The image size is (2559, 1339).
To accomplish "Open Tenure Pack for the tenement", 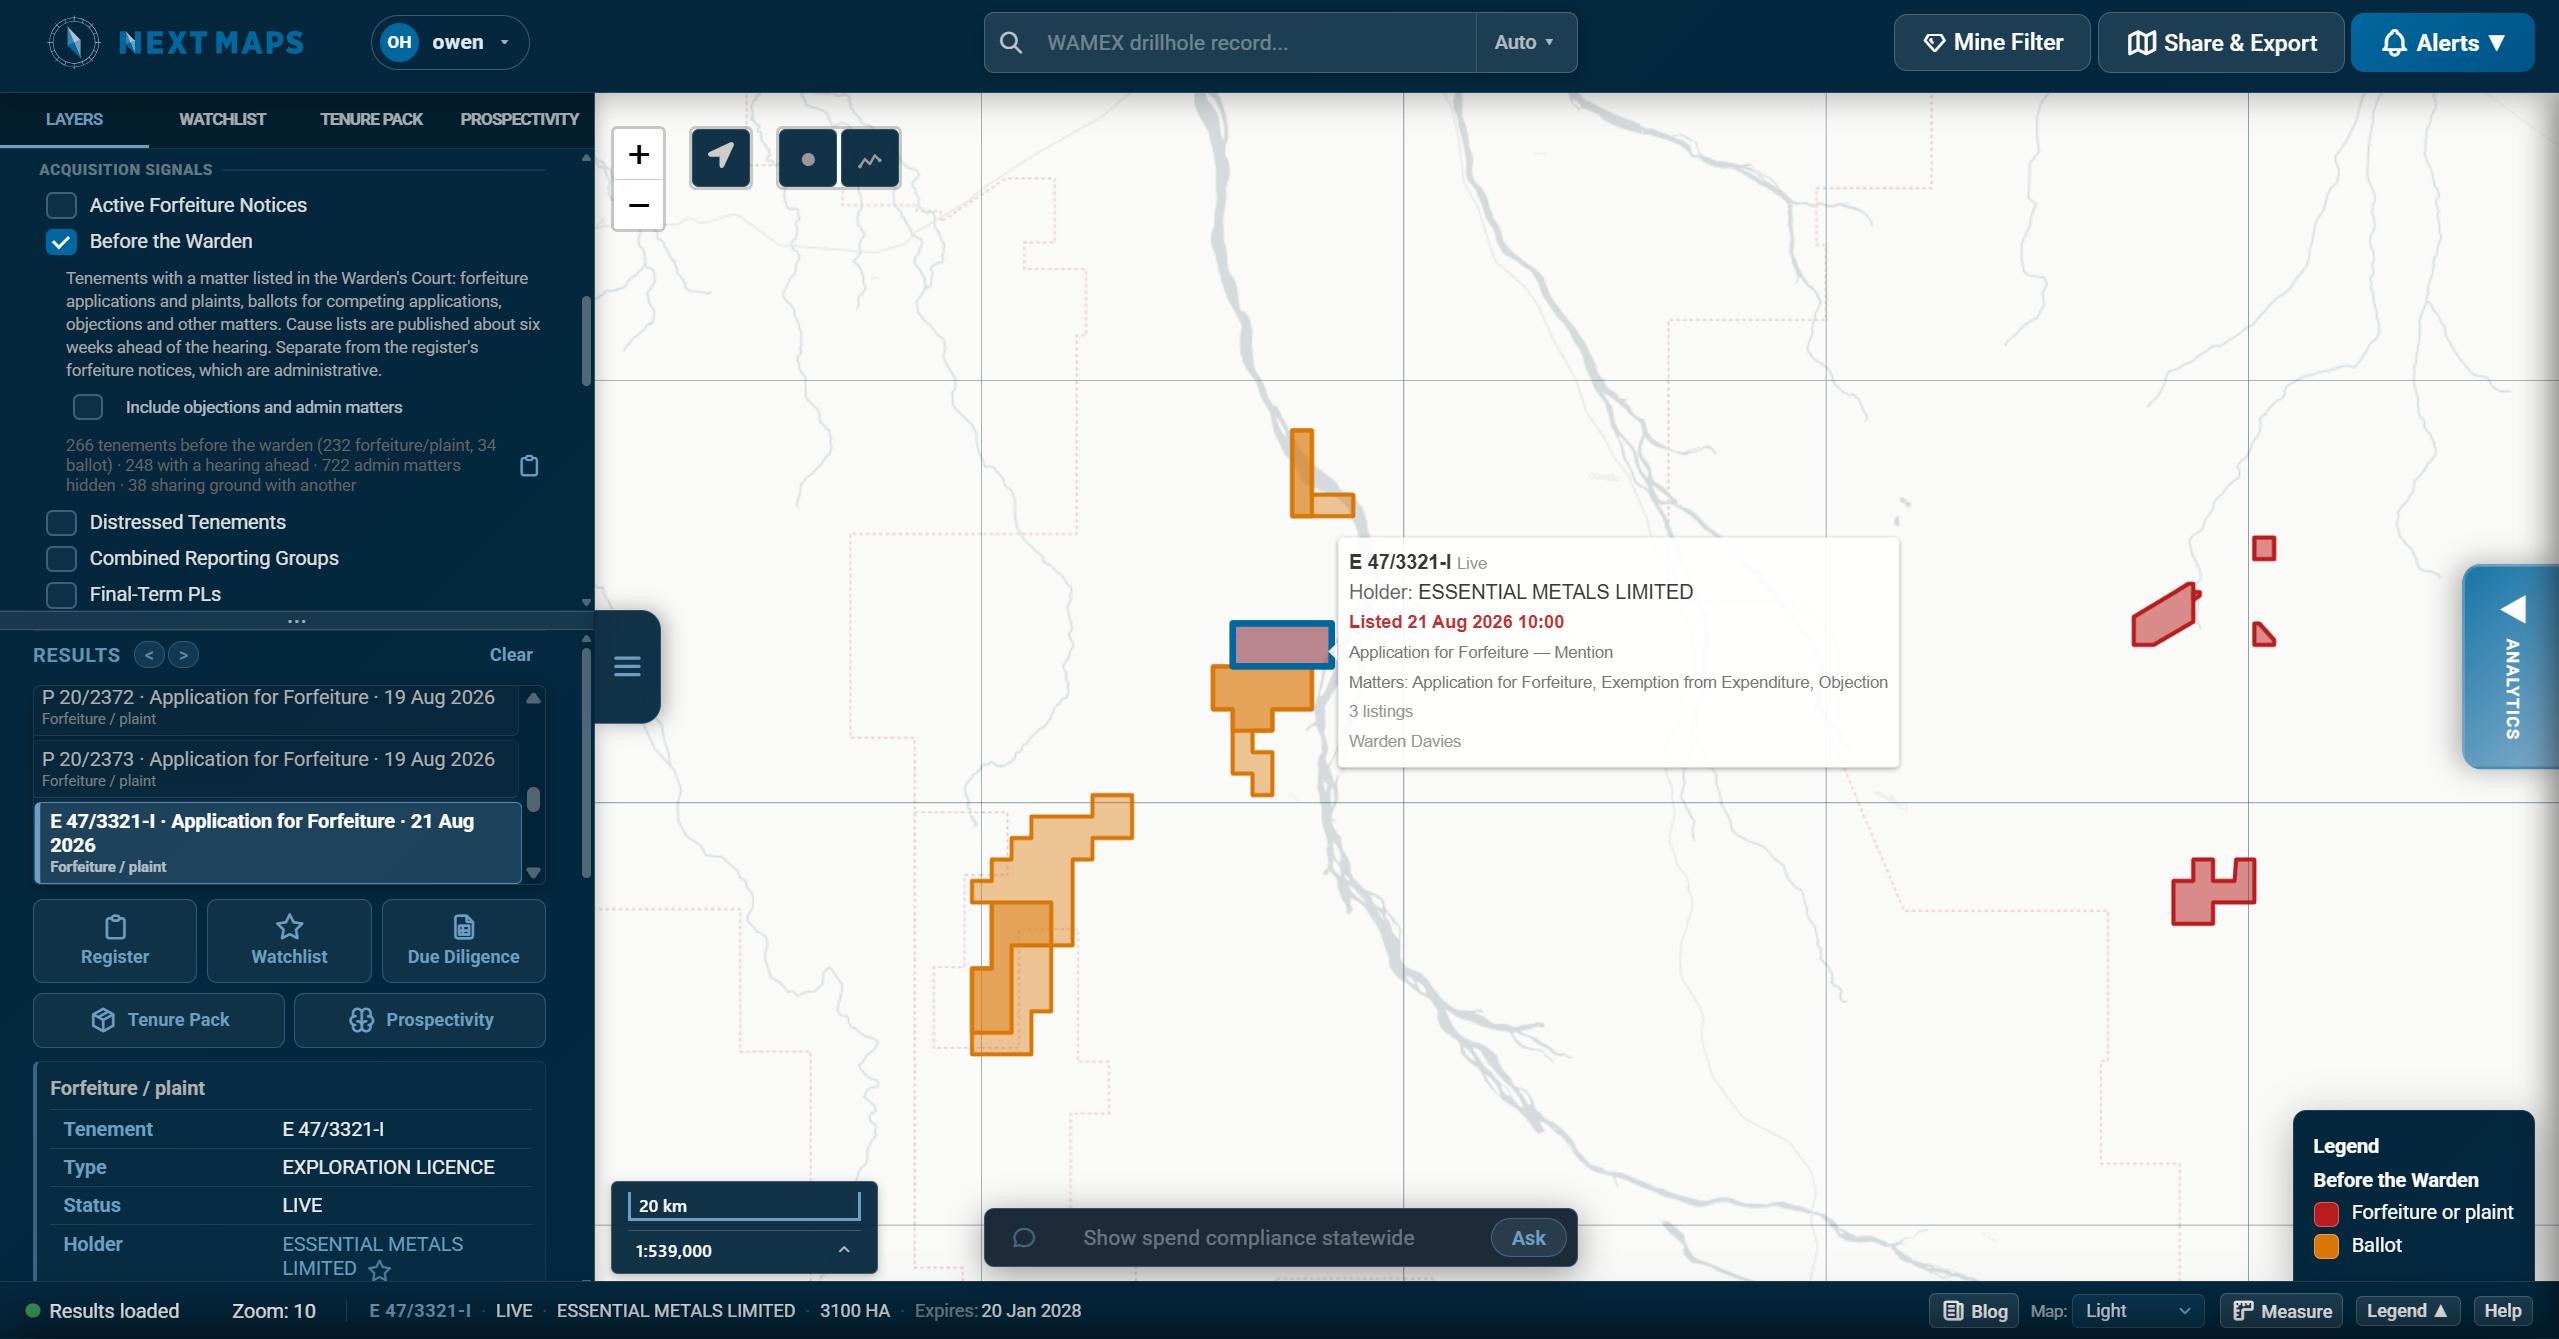I will pos(159,1020).
